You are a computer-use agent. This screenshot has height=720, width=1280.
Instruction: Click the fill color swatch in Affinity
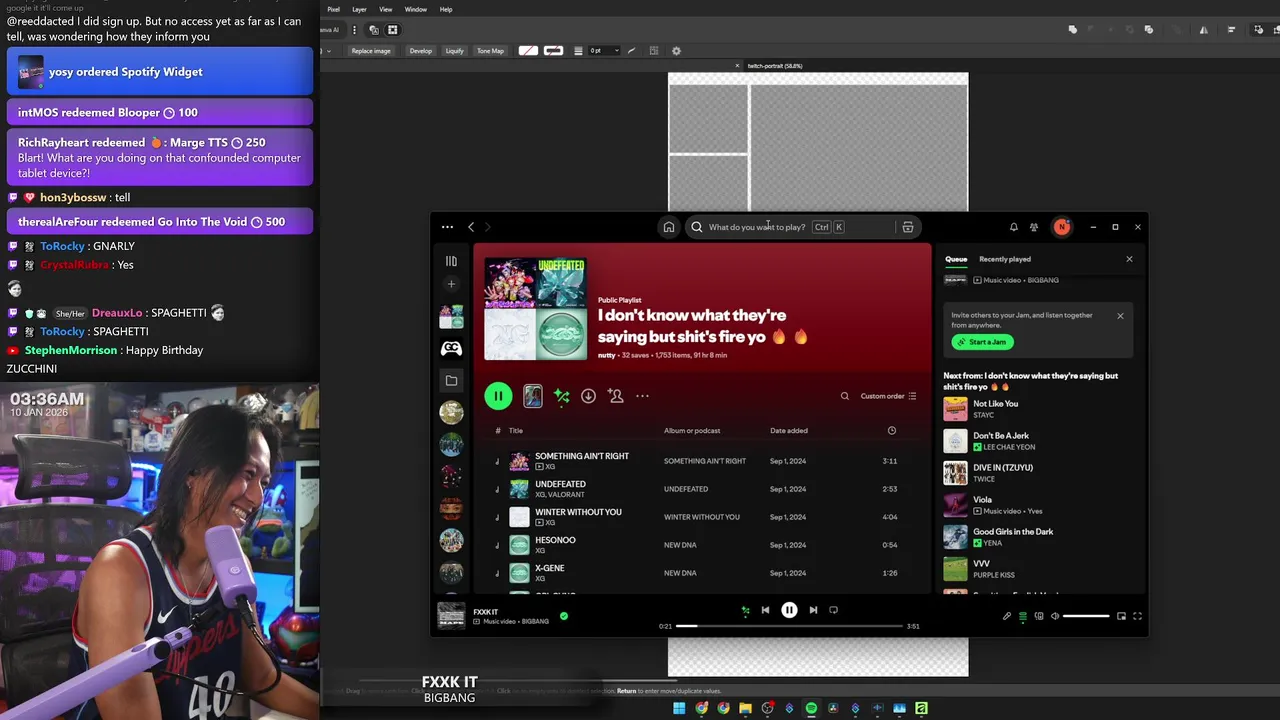[x=528, y=51]
